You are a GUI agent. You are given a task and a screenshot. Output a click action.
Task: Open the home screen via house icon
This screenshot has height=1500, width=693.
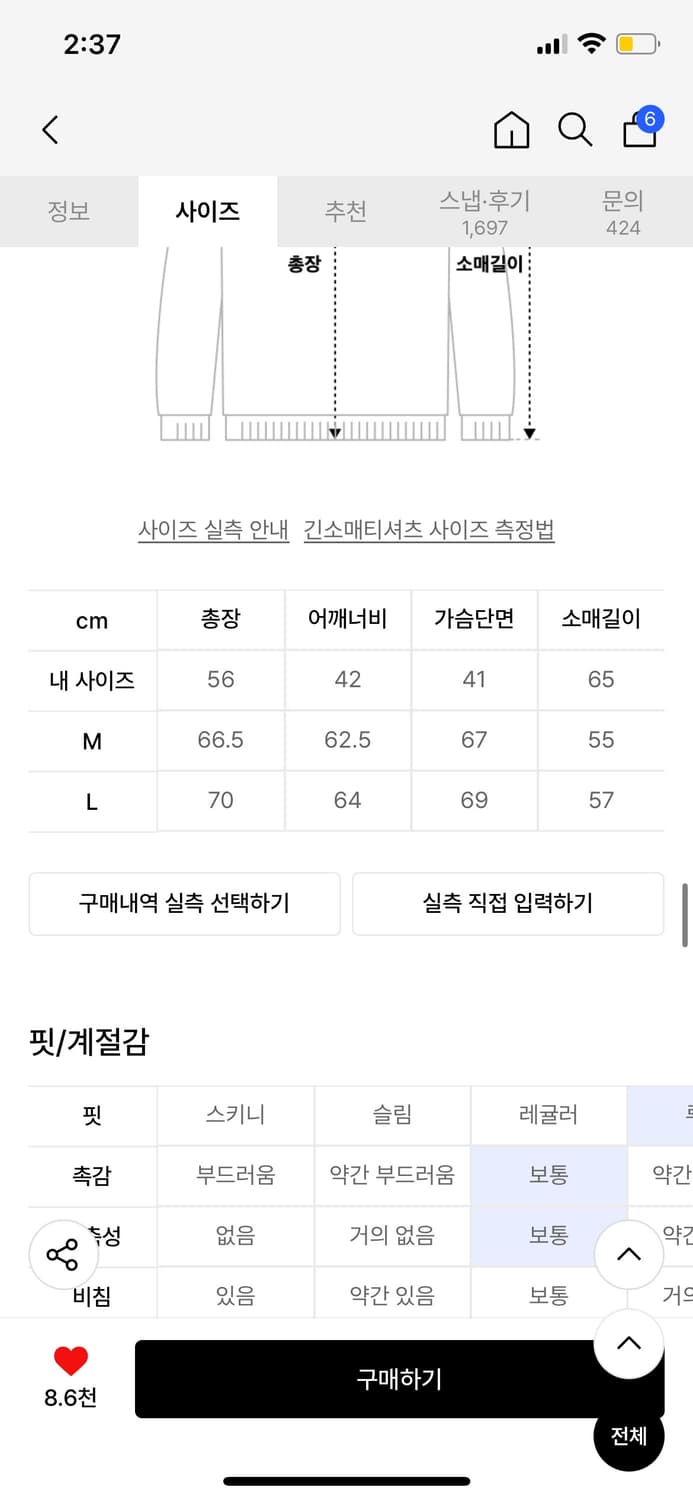[x=512, y=129]
